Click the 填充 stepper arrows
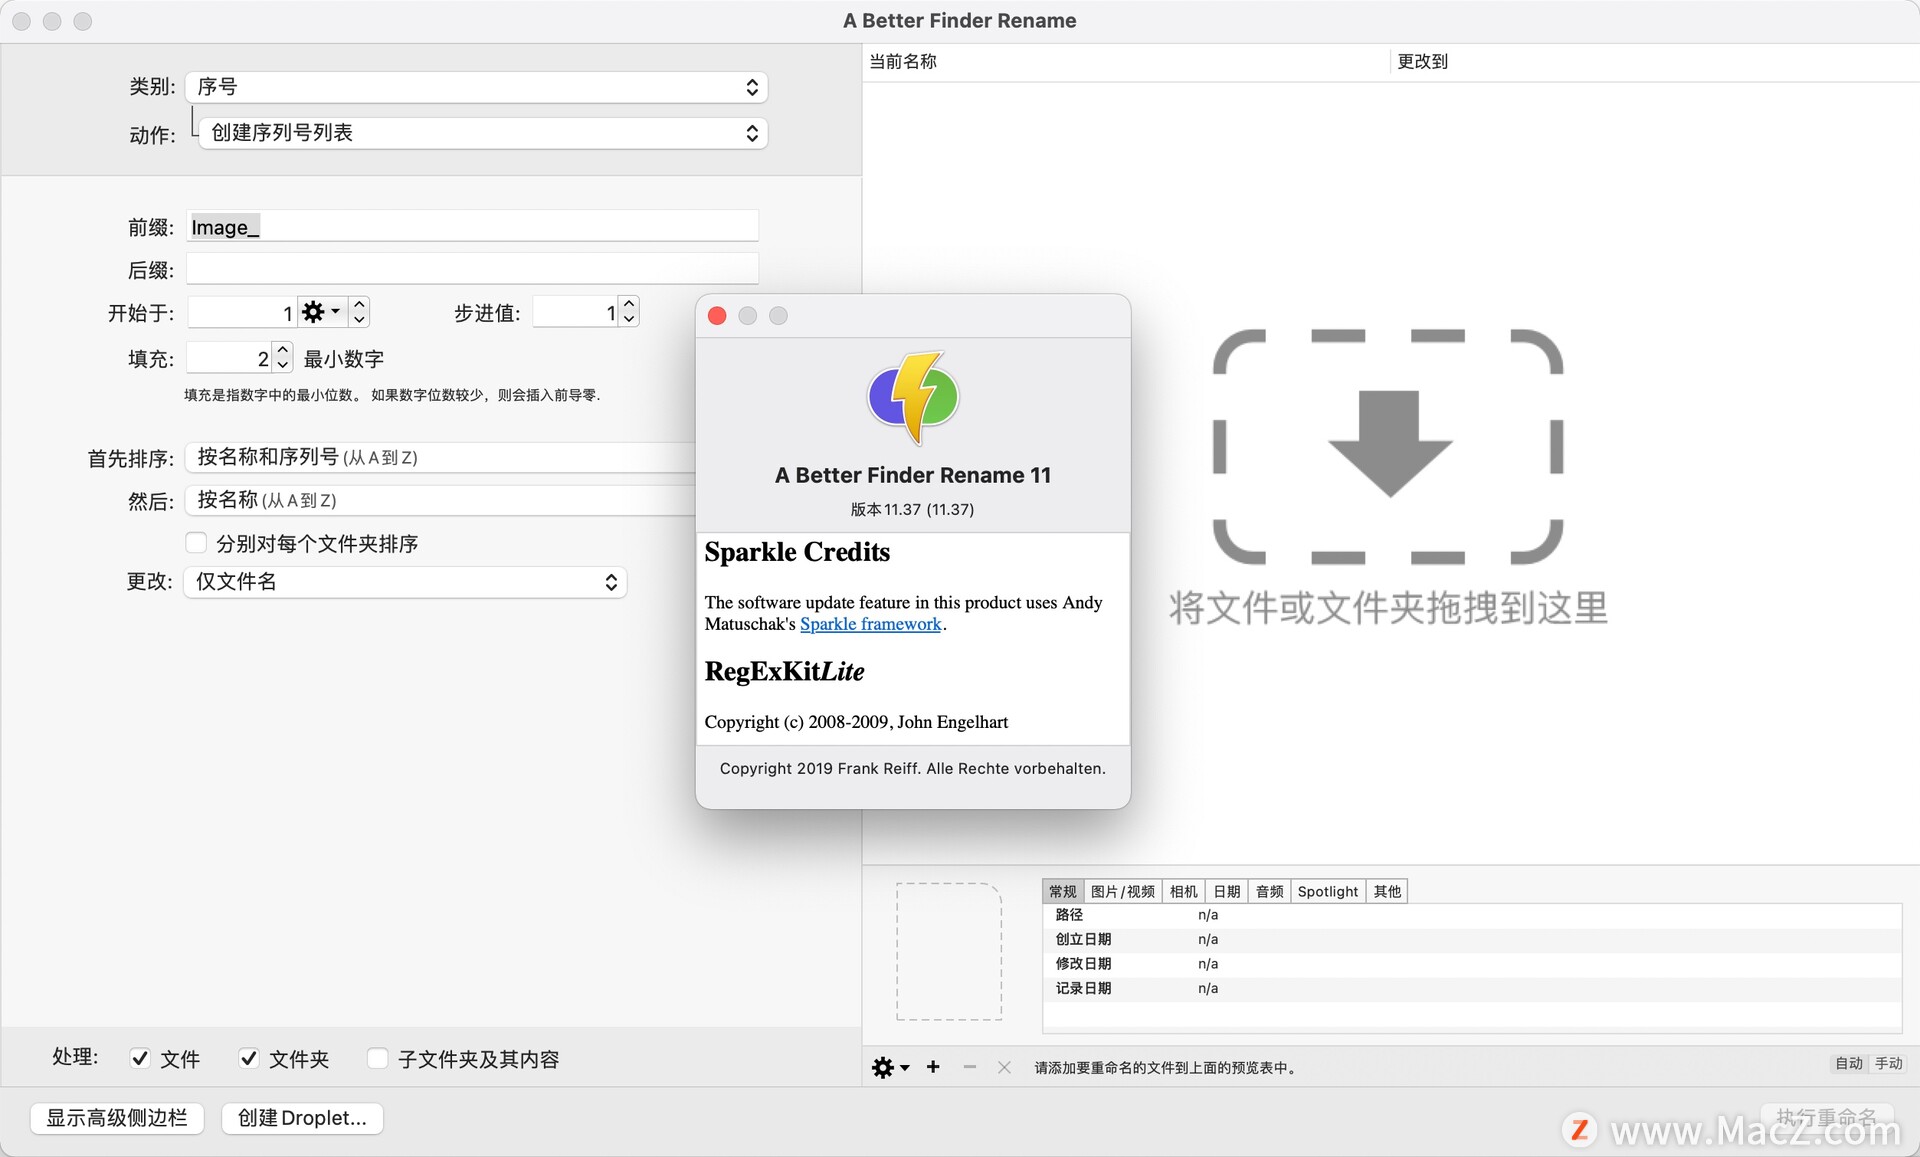1920x1157 pixels. tap(283, 357)
